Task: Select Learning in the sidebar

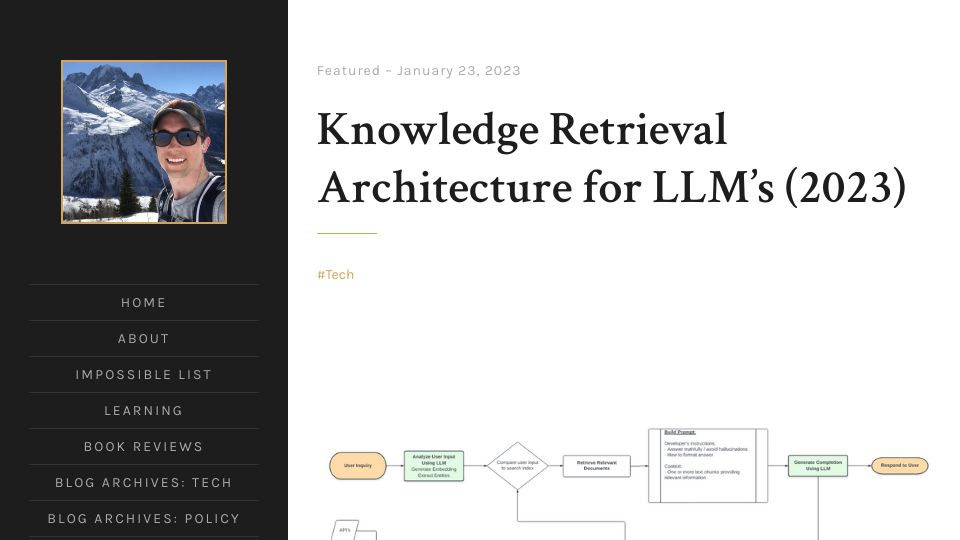Action: coord(143,411)
